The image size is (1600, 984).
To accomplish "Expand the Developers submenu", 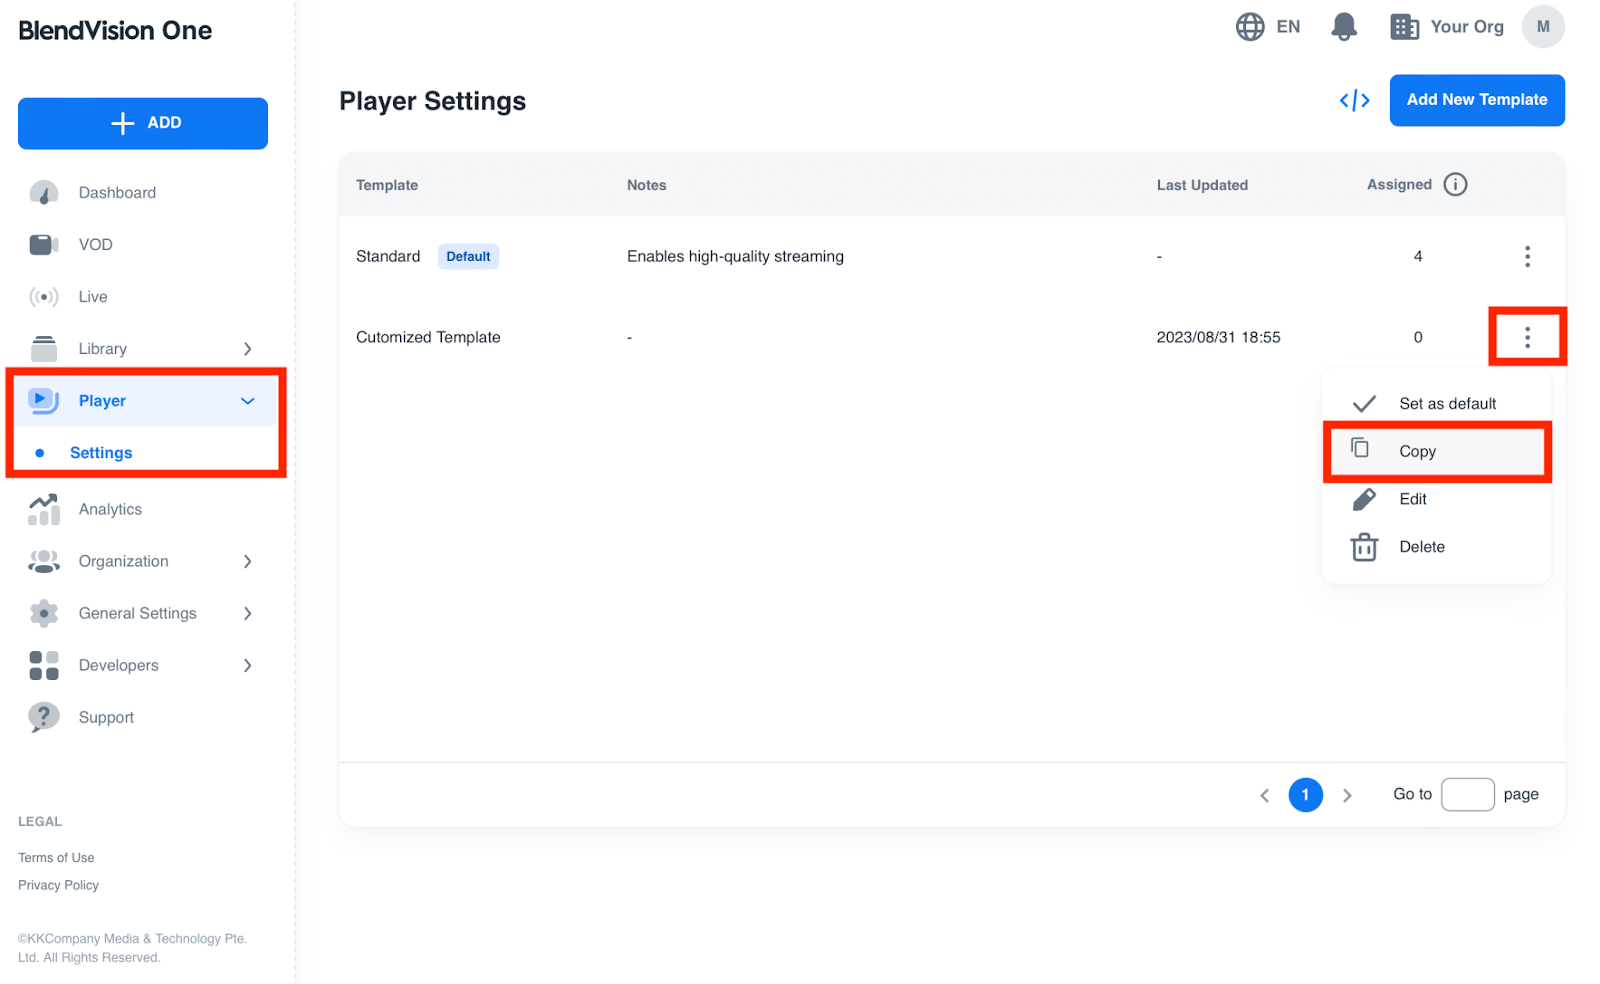I will coord(247,666).
